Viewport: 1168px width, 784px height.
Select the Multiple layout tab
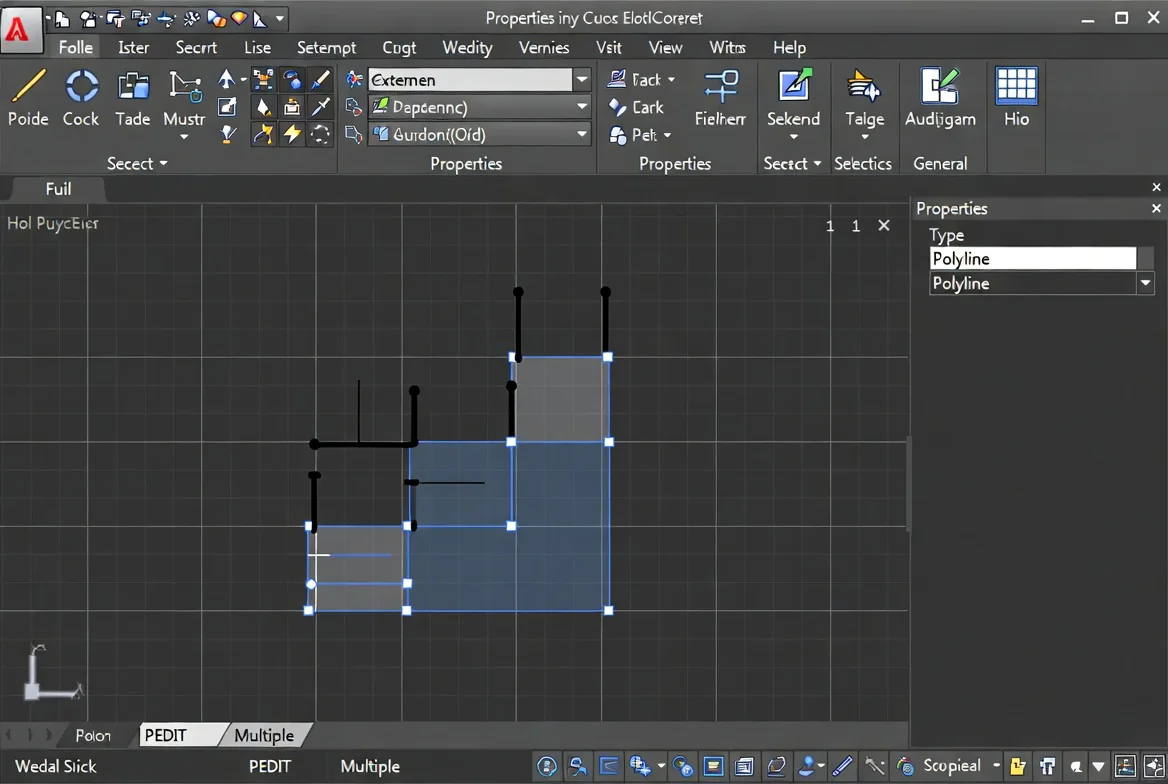(265, 736)
